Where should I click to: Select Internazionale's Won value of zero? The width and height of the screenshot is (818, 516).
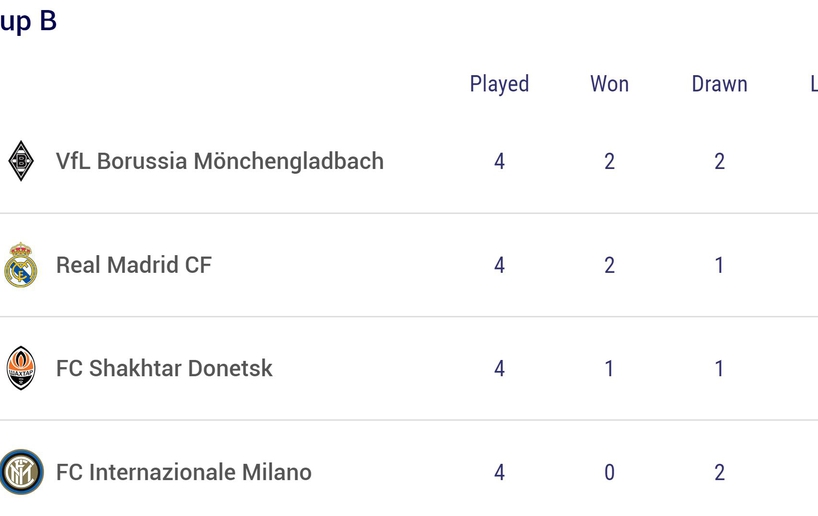pos(609,473)
